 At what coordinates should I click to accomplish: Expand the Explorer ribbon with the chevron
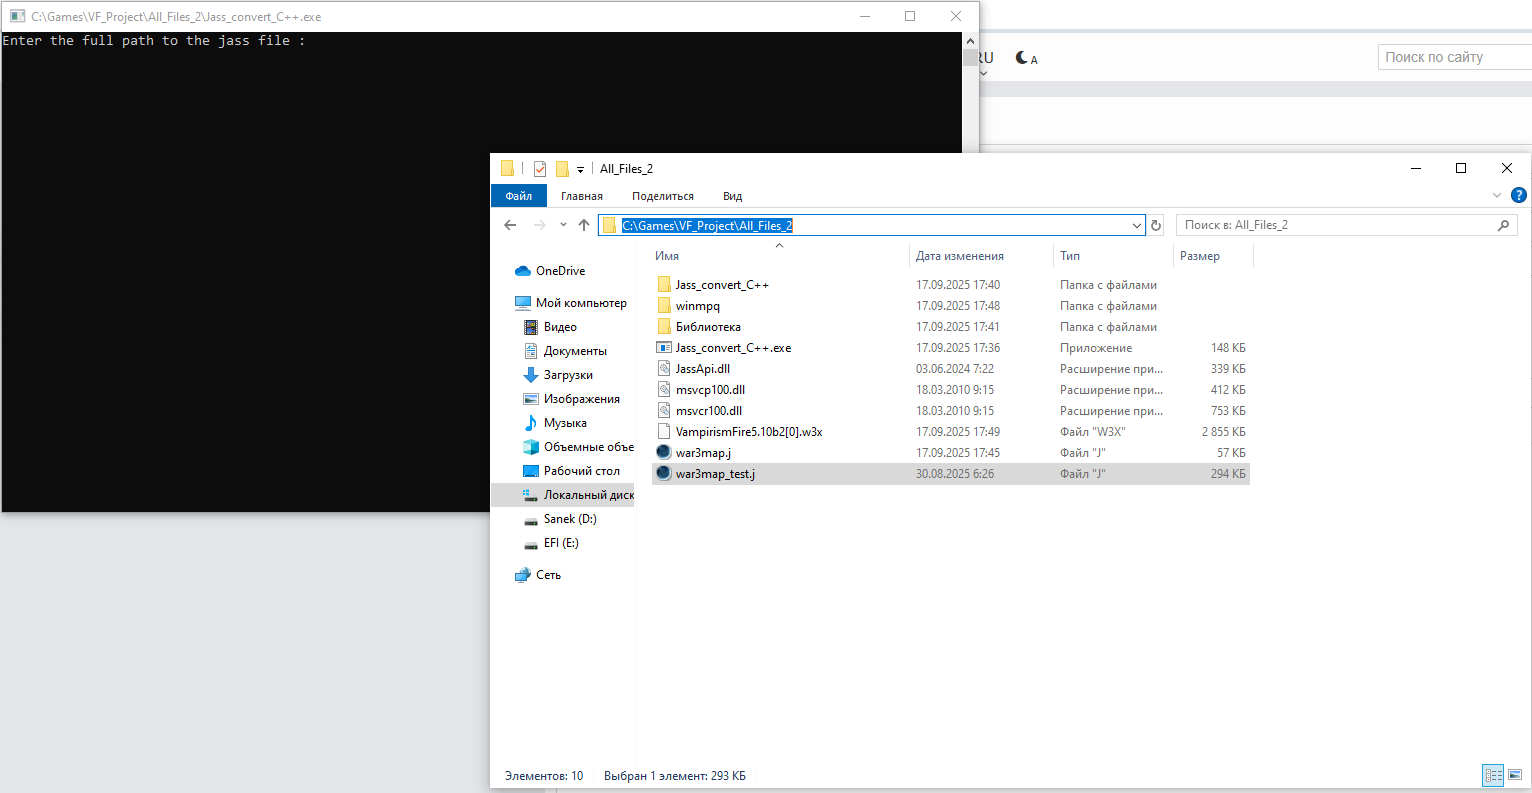[x=1497, y=195]
